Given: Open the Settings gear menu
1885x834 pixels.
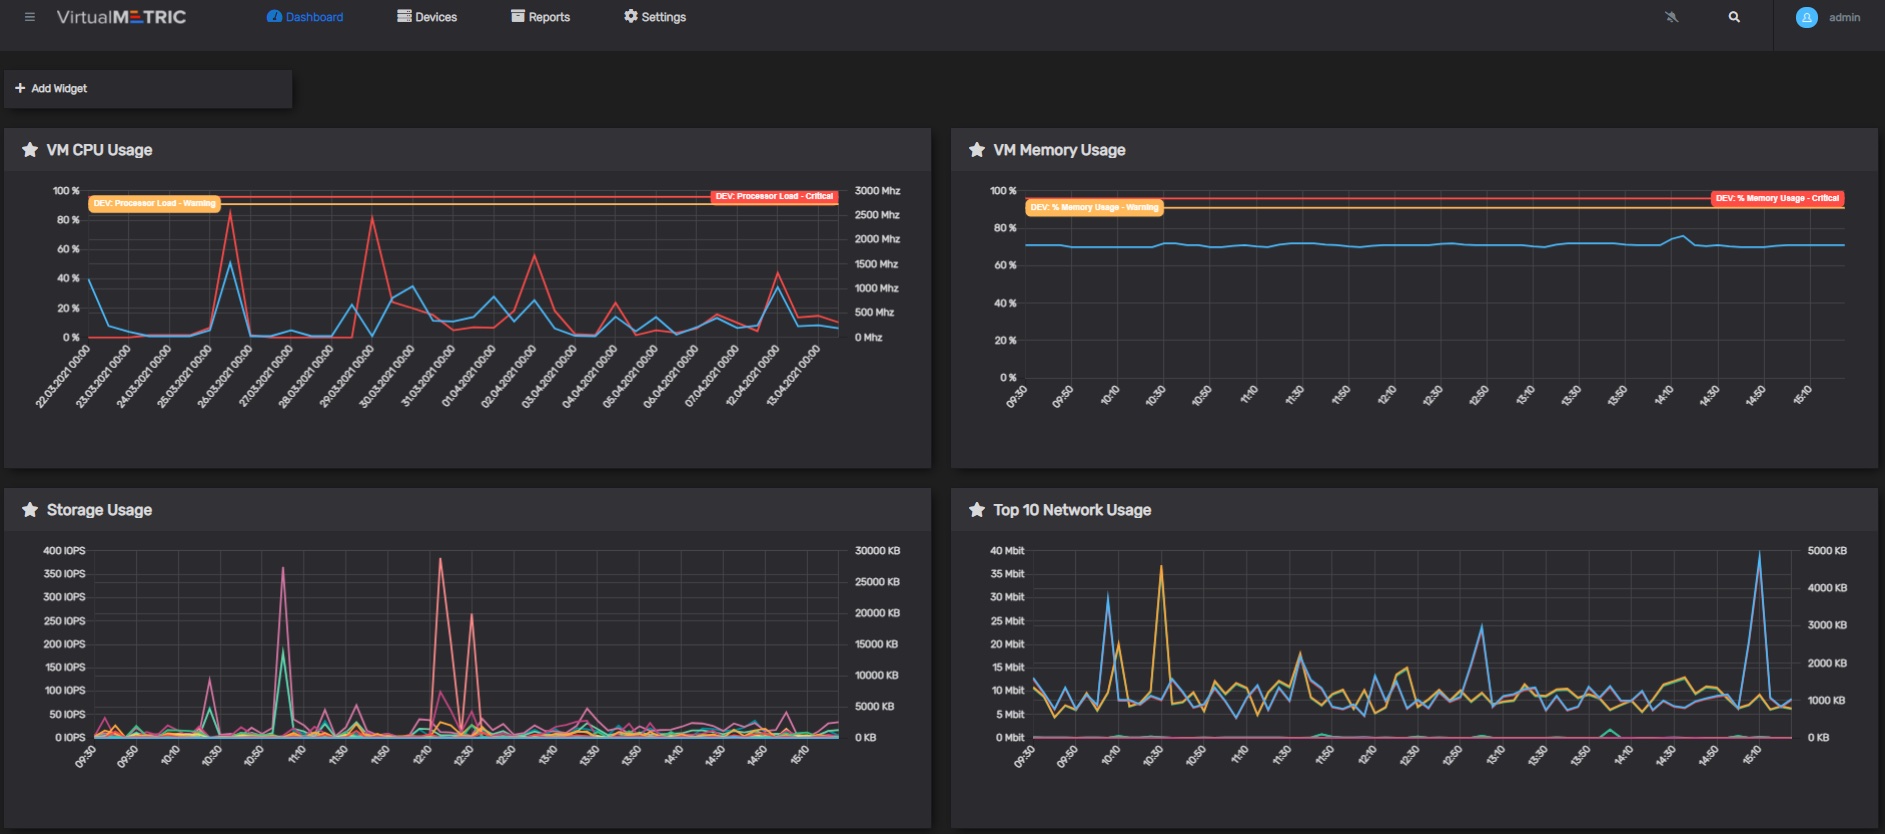Looking at the screenshot, I should point(655,17).
